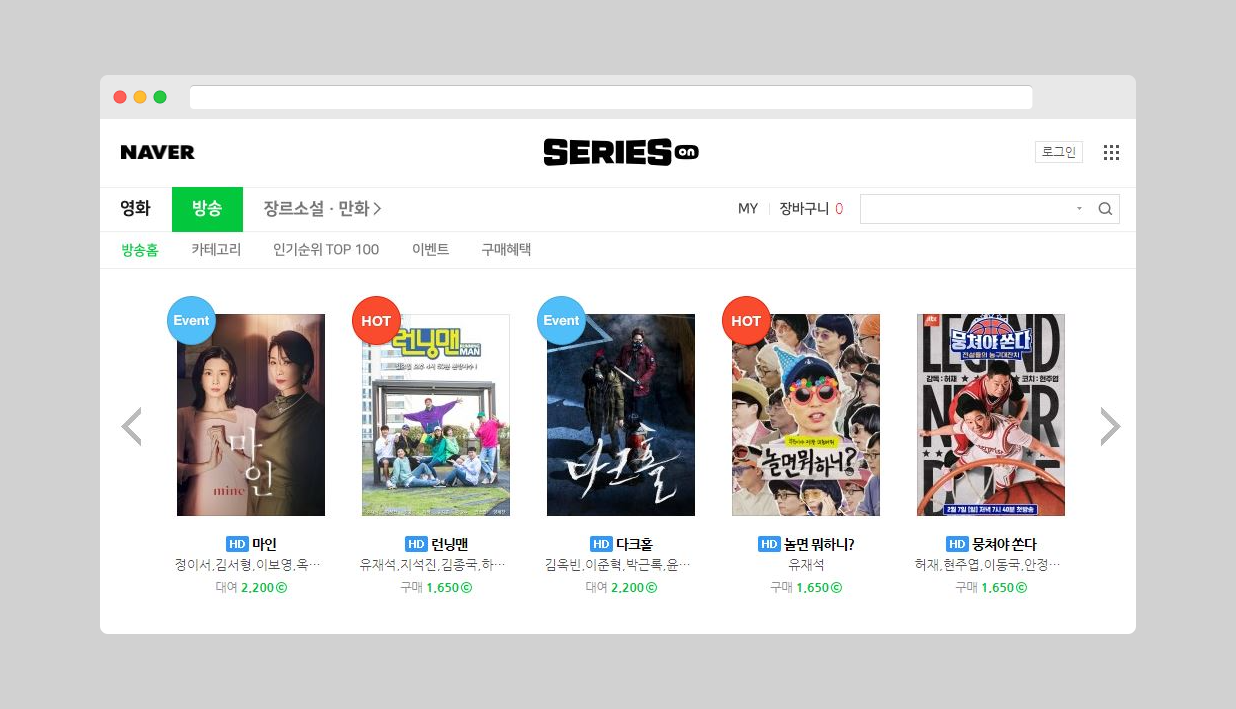Screen dimensions: 1236x709
Task: Open the apps grid icon
Action: click(1111, 152)
